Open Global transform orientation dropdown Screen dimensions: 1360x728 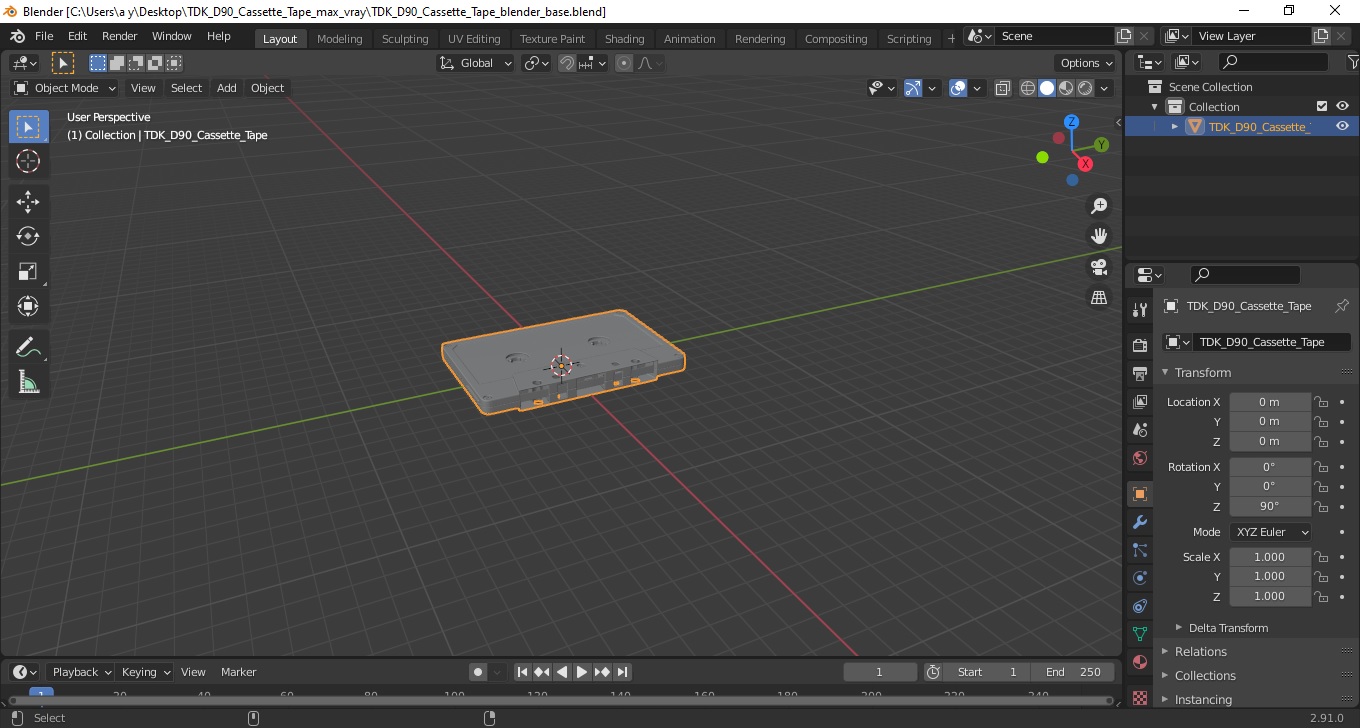click(476, 63)
